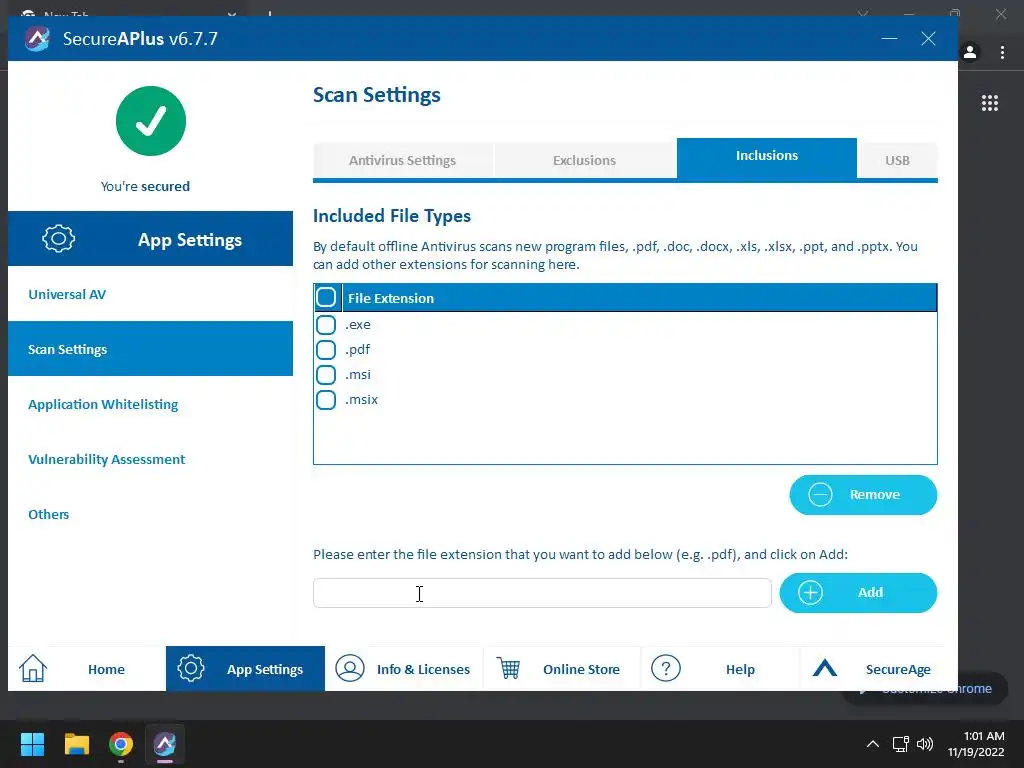Image resolution: width=1024 pixels, height=768 pixels.
Task: Open the Online Store page
Action: coord(562,669)
